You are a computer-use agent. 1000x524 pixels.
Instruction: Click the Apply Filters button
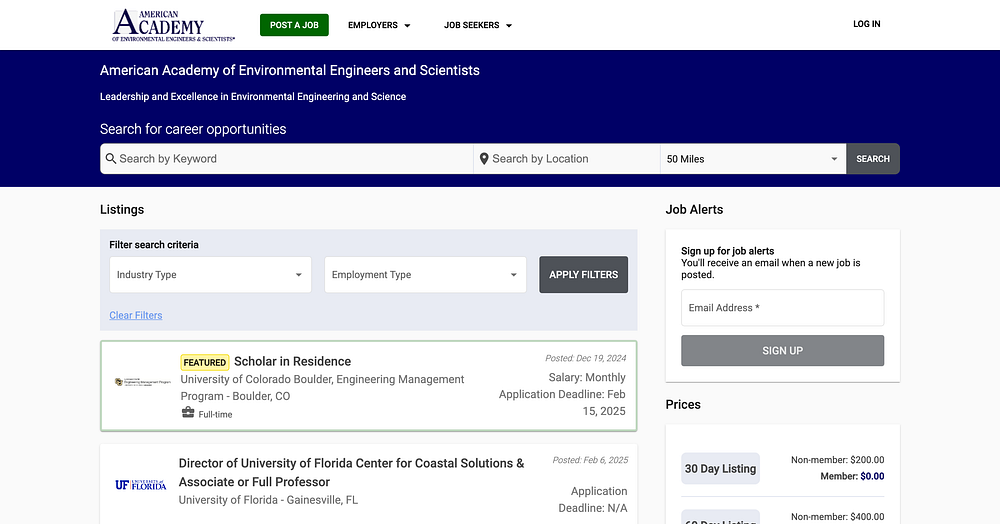pyautogui.click(x=584, y=275)
